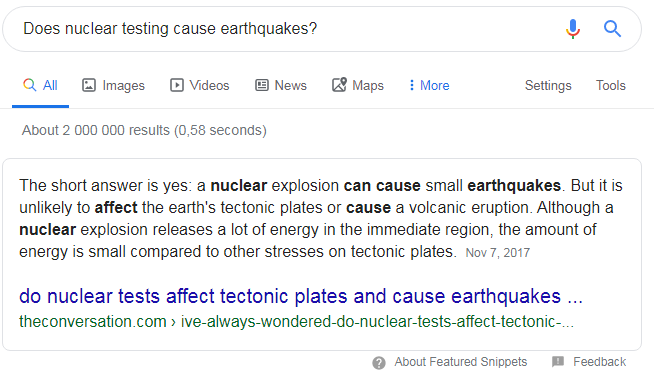Viewport: 654px width, 372px height.
Task: Click the Feedback flag icon
Action: [558, 361]
